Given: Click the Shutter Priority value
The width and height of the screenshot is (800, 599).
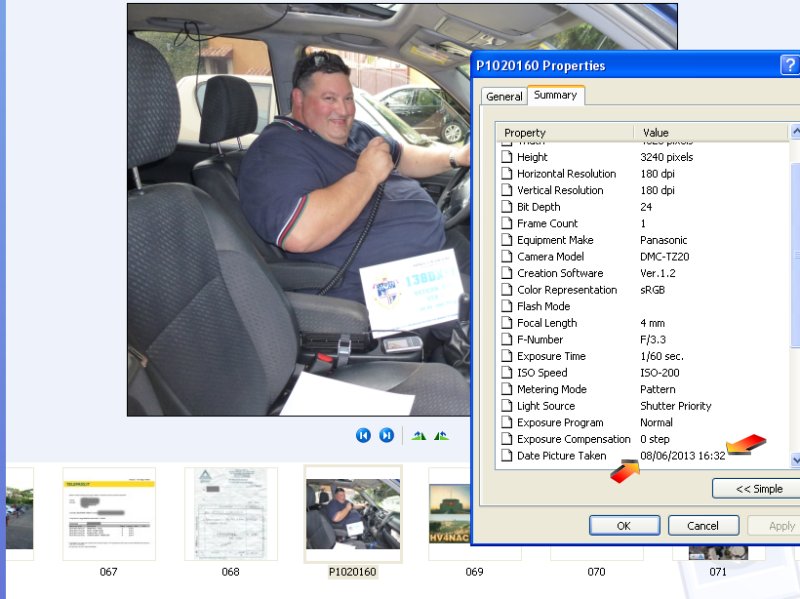Looking at the screenshot, I should (676, 406).
